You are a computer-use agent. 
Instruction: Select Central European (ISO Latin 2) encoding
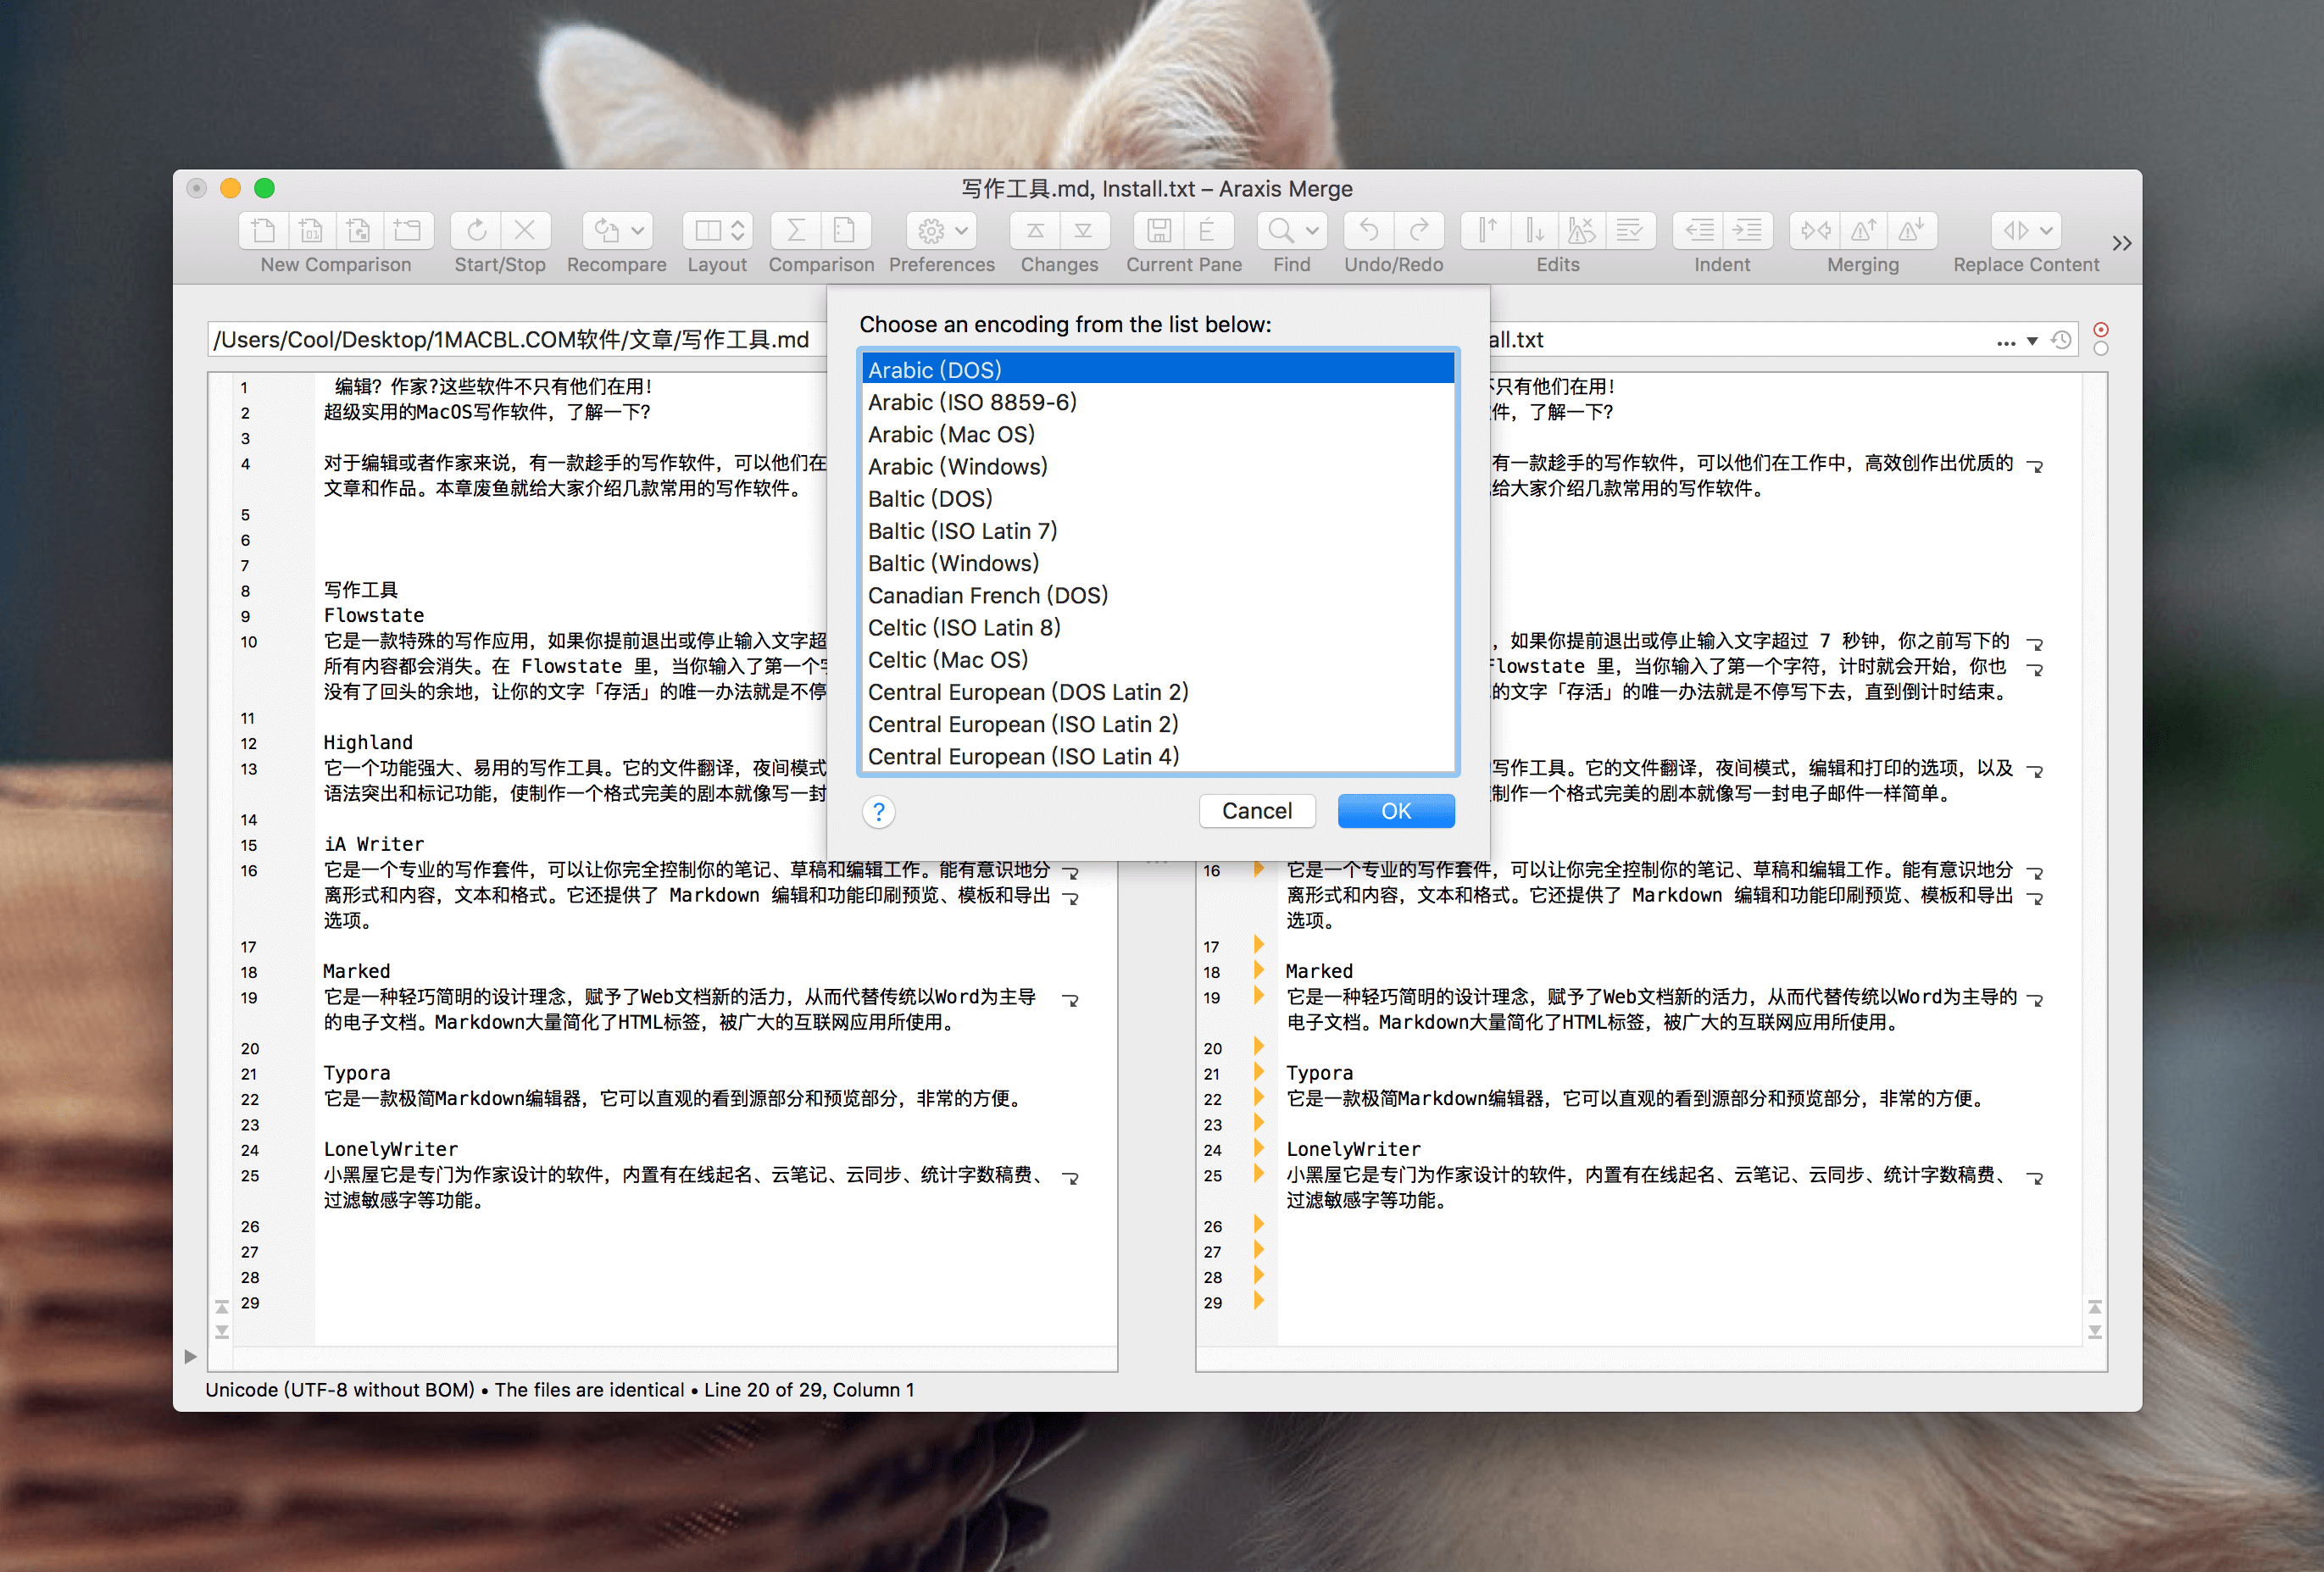point(1023,724)
